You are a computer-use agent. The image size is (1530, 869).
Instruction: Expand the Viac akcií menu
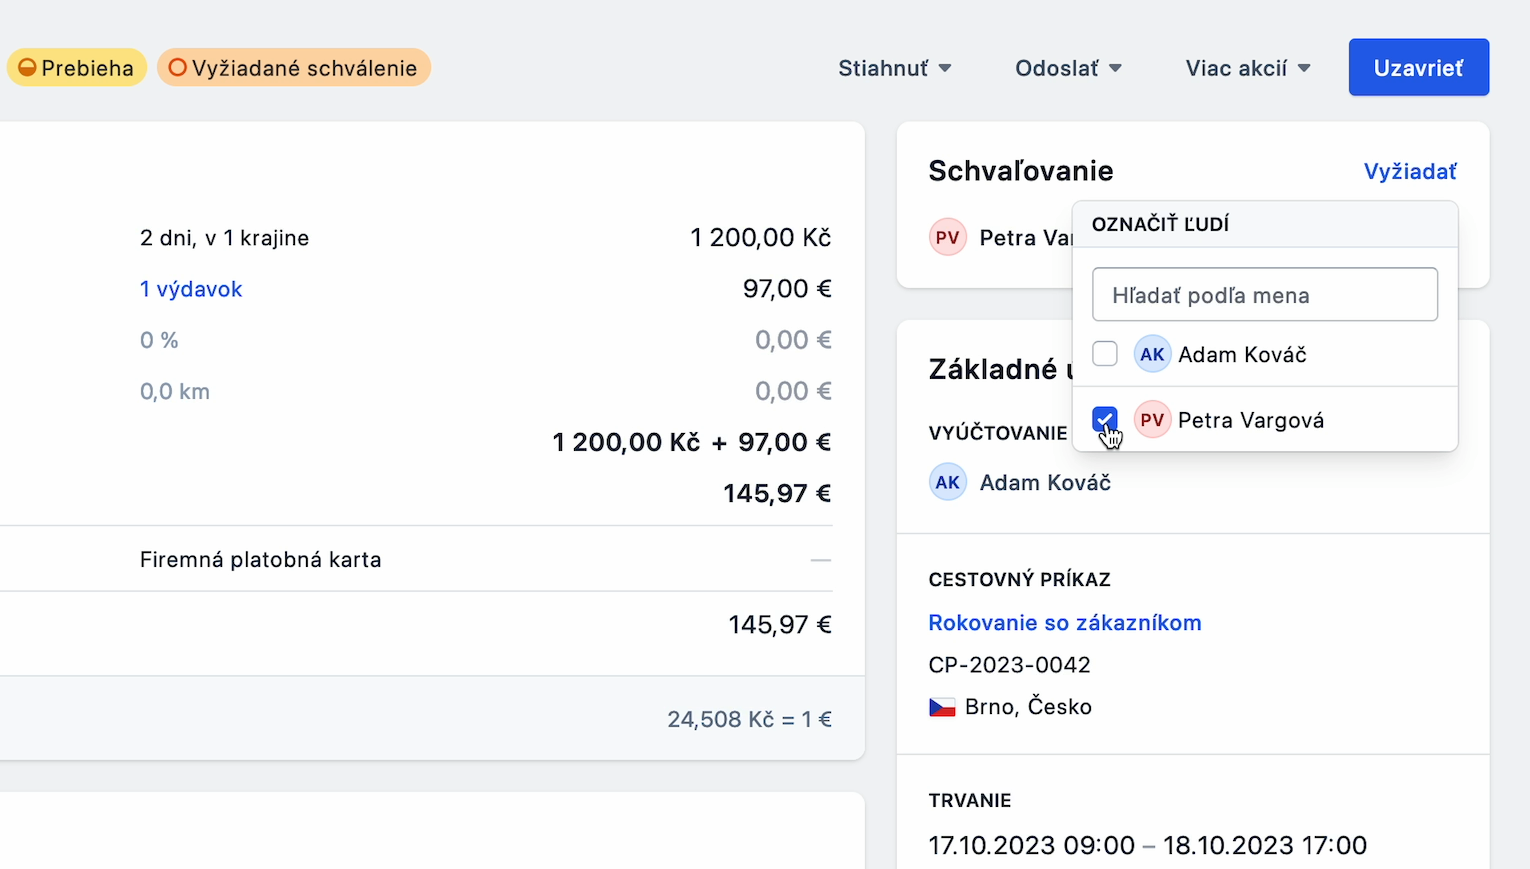coord(1247,67)
